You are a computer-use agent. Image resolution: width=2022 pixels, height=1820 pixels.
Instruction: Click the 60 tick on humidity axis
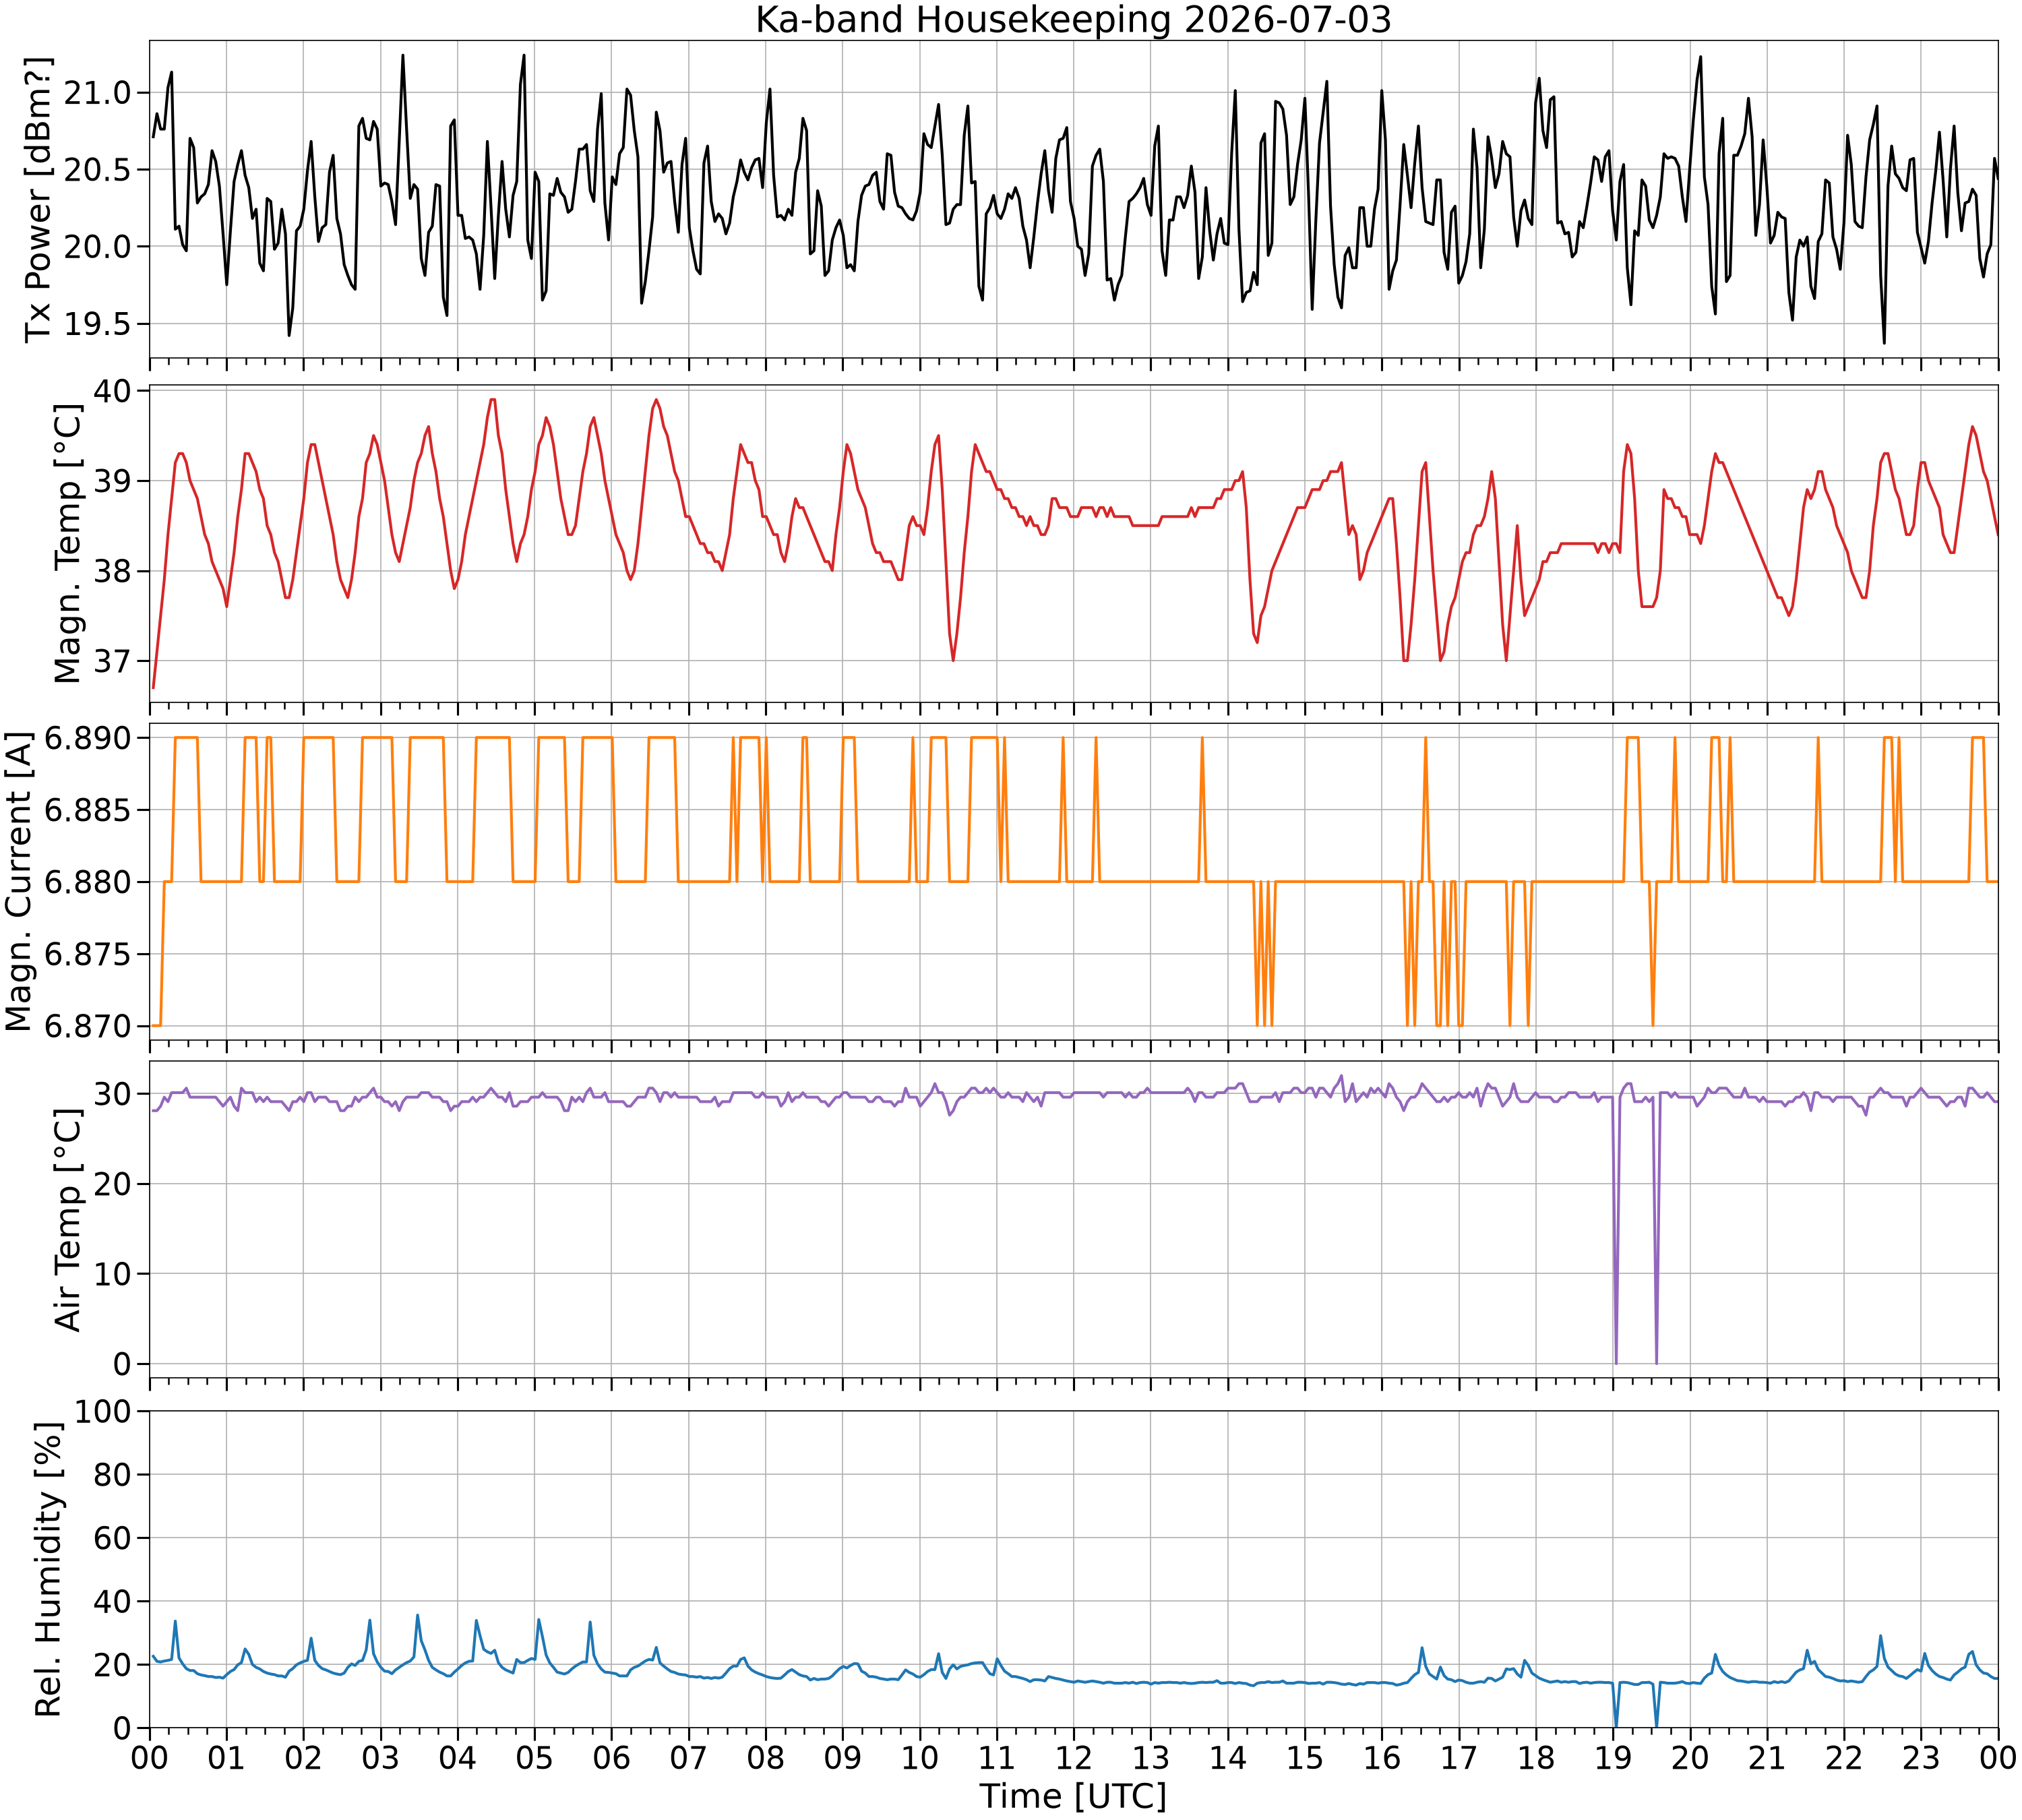point(113,1538)
